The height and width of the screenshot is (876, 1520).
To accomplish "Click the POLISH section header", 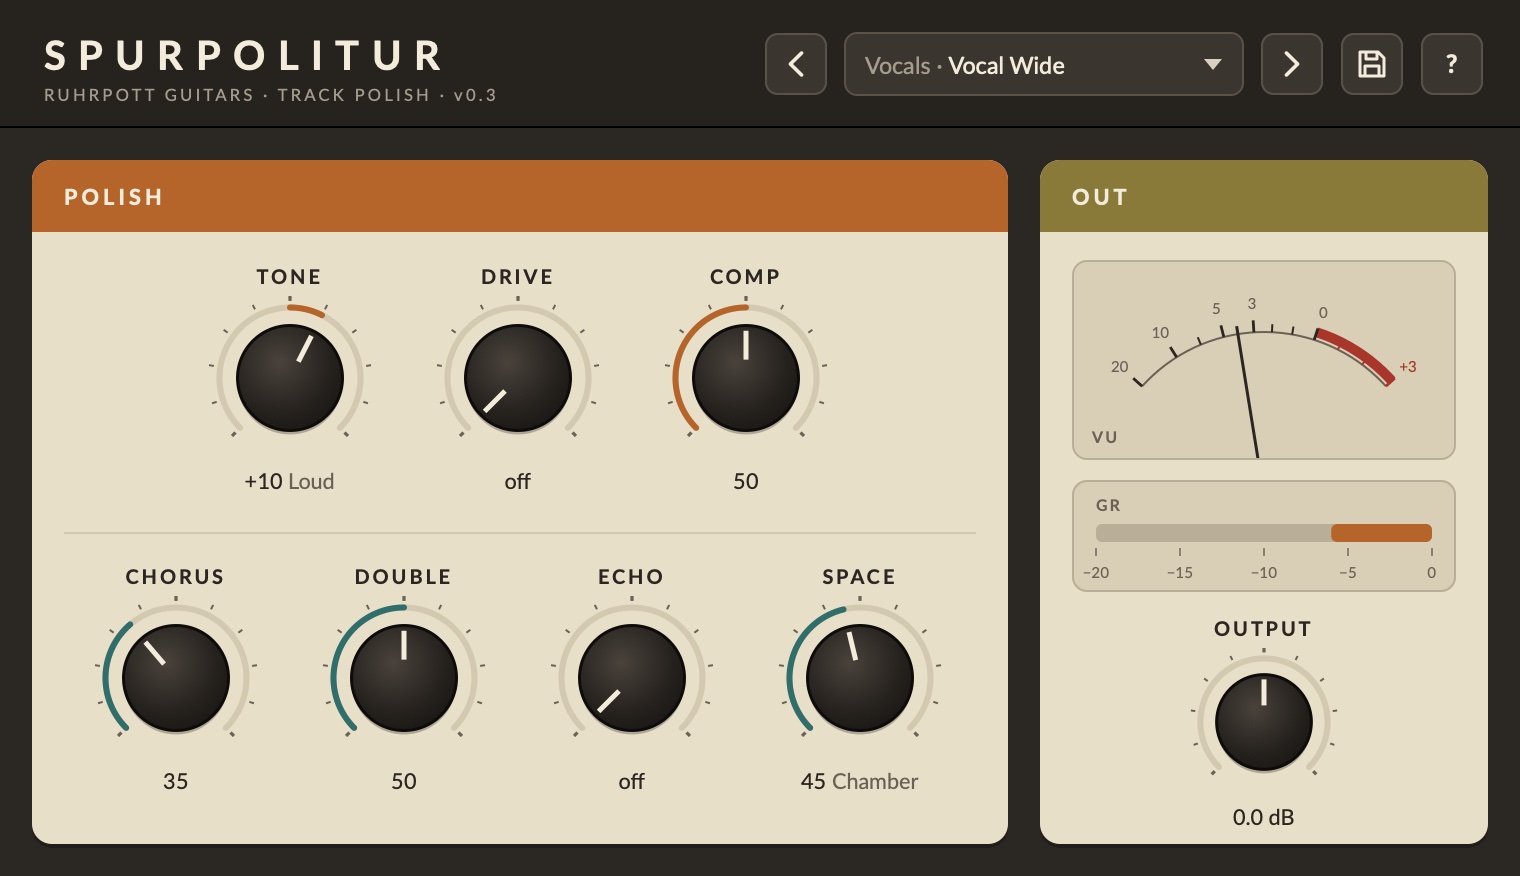I will [x=520, y=196].
